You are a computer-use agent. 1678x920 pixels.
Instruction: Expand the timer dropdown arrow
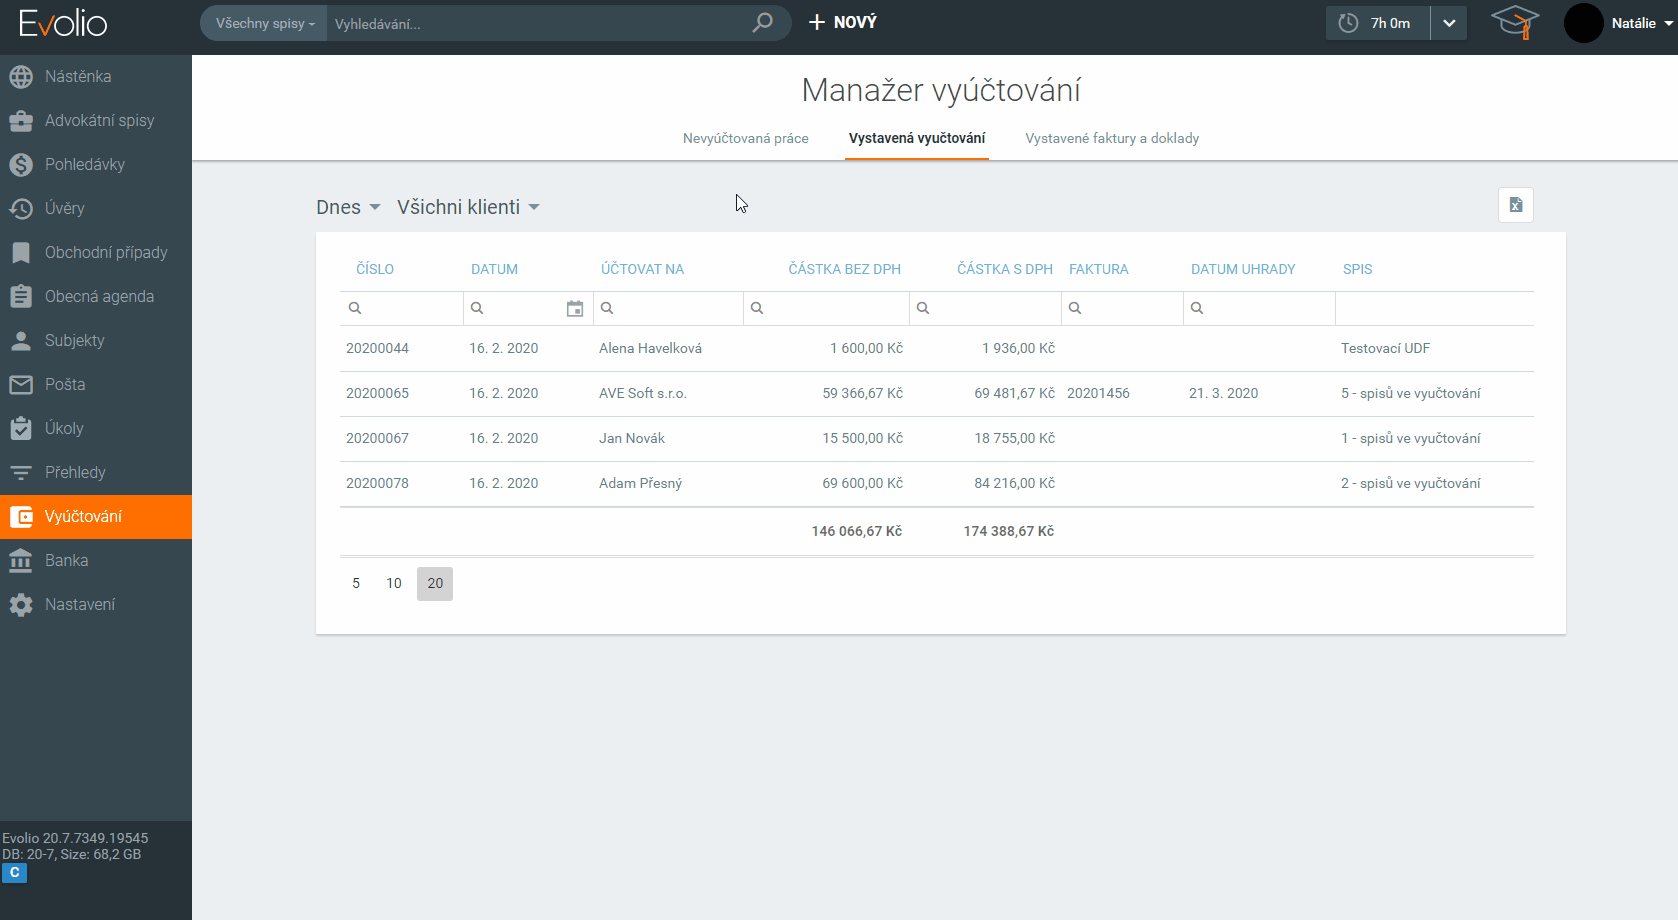coord(1448,23)
